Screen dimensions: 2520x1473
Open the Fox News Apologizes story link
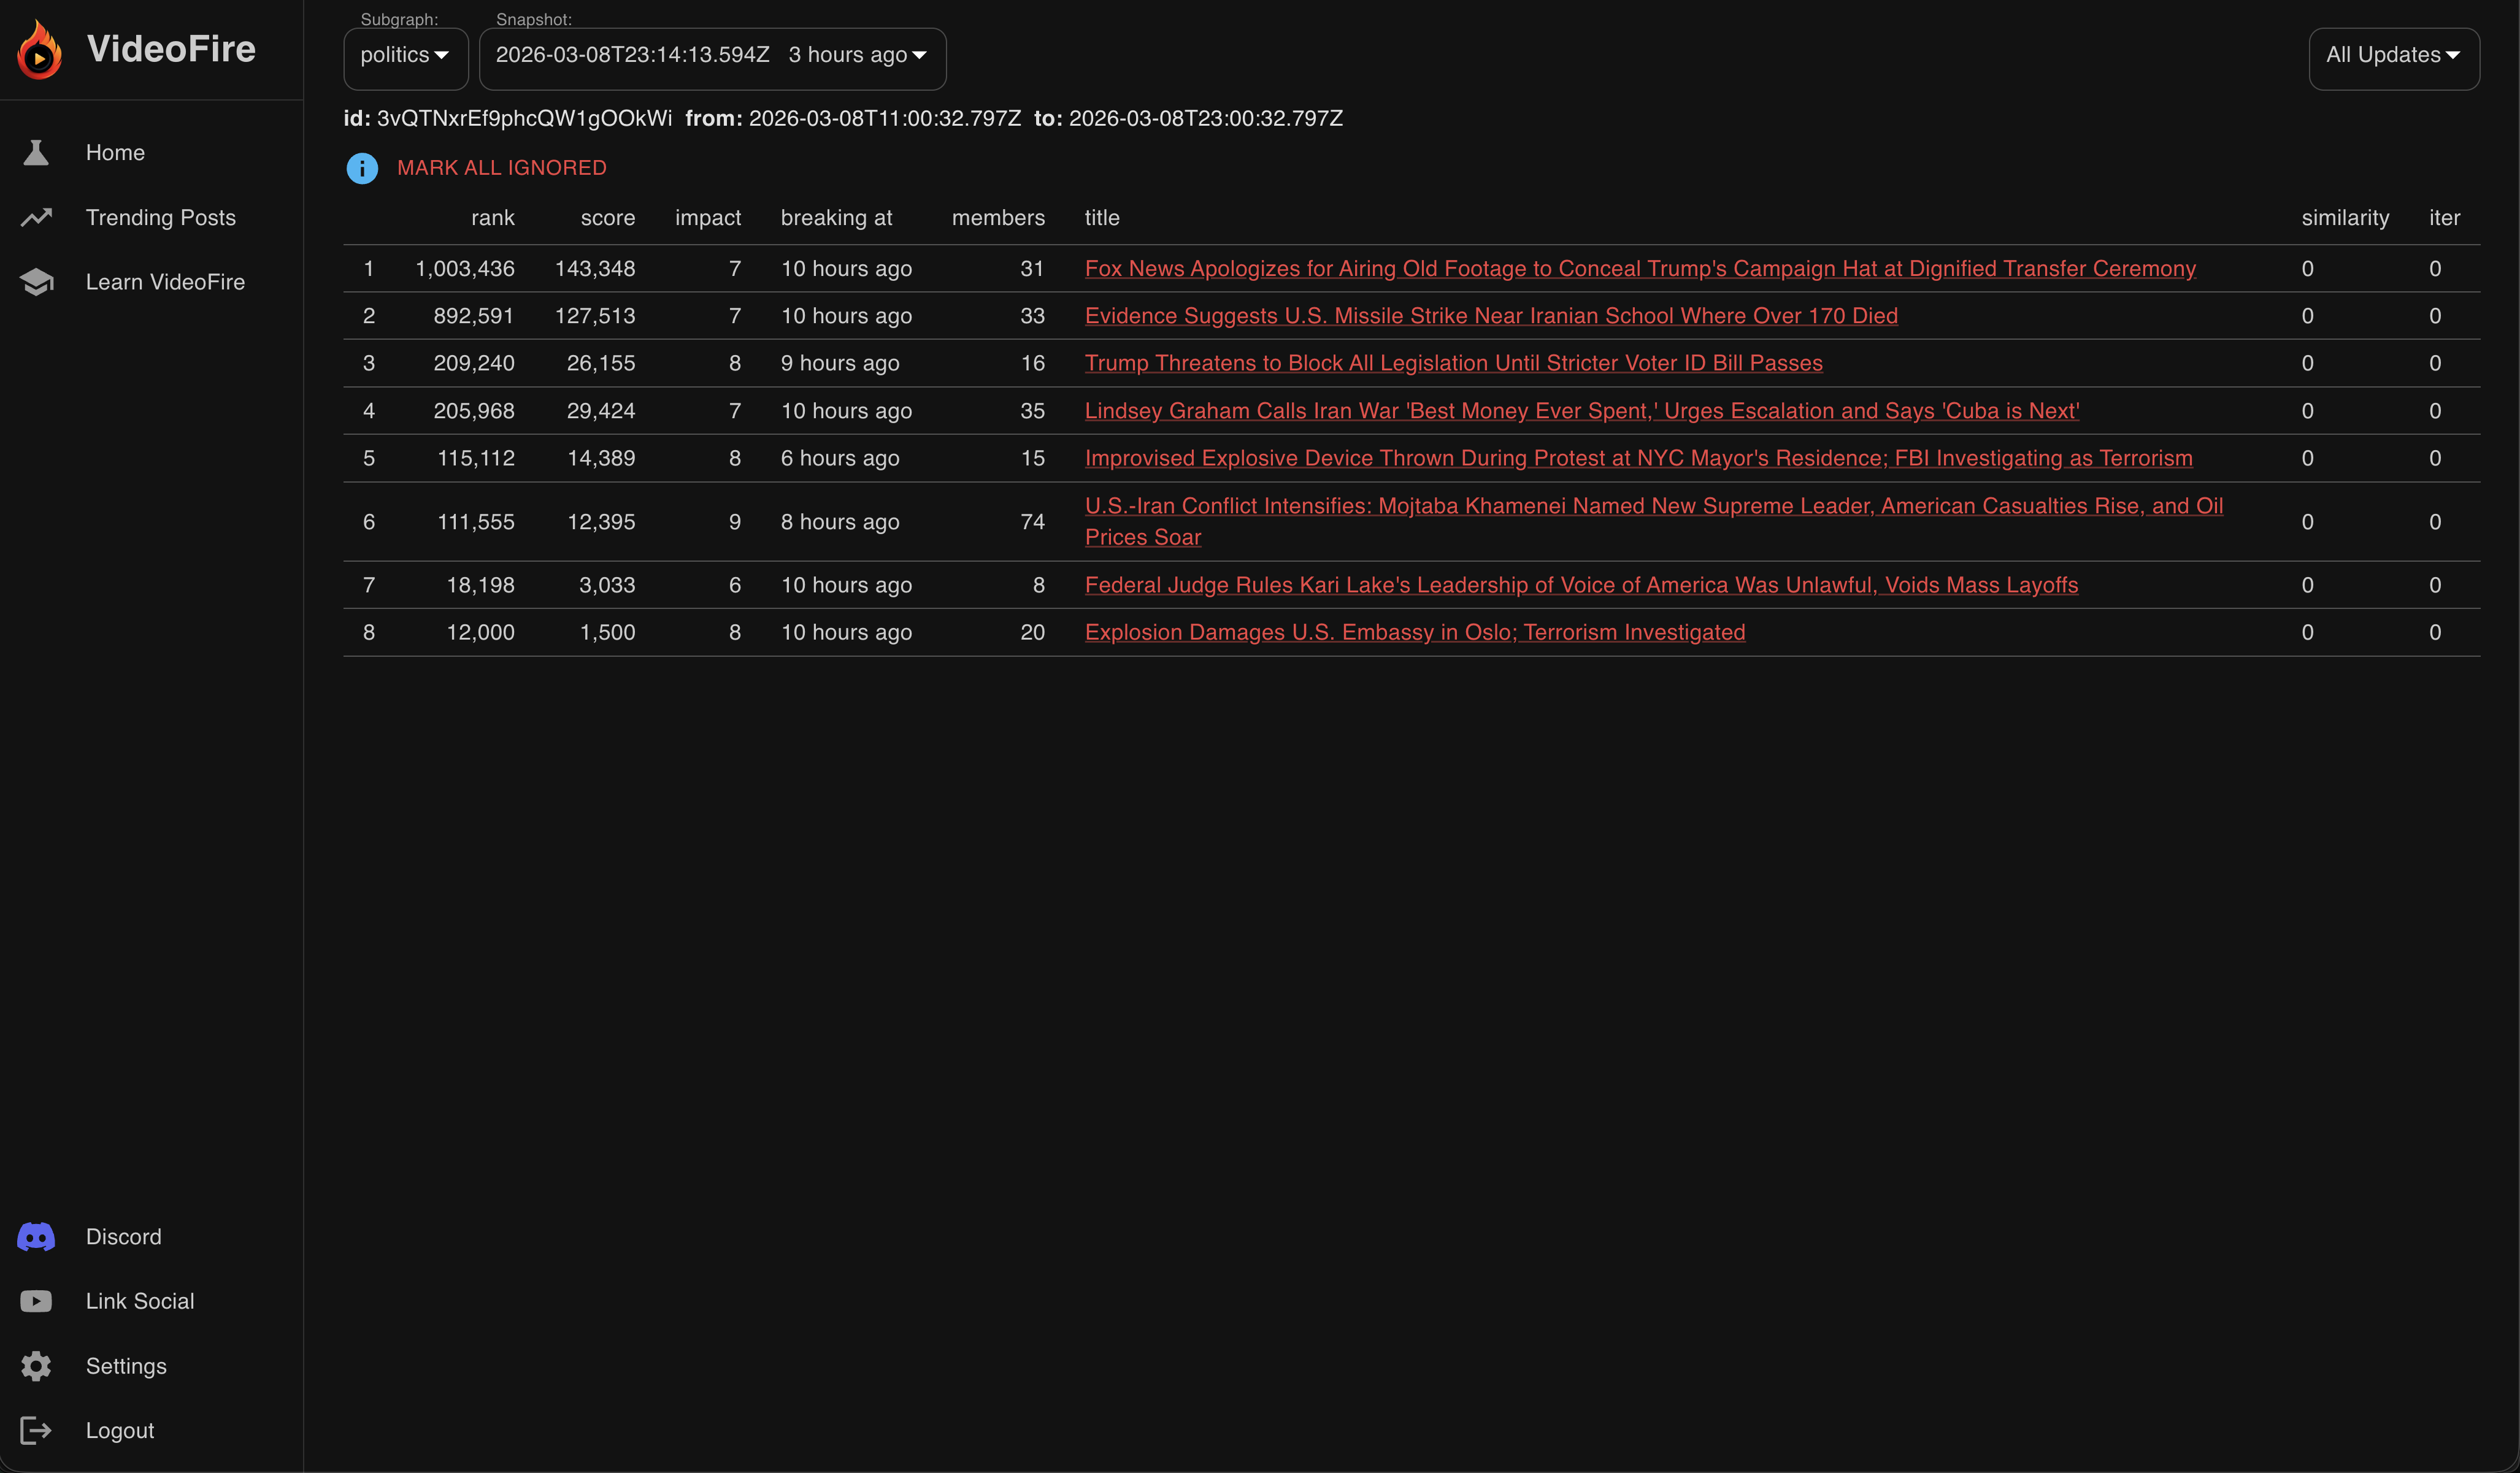(1640, 268)
